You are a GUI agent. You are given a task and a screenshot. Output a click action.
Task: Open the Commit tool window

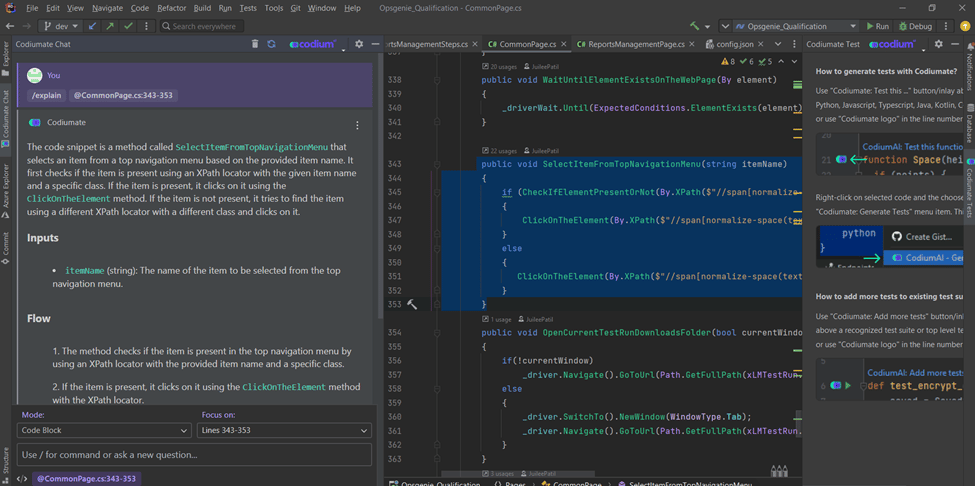coord(6,249)
